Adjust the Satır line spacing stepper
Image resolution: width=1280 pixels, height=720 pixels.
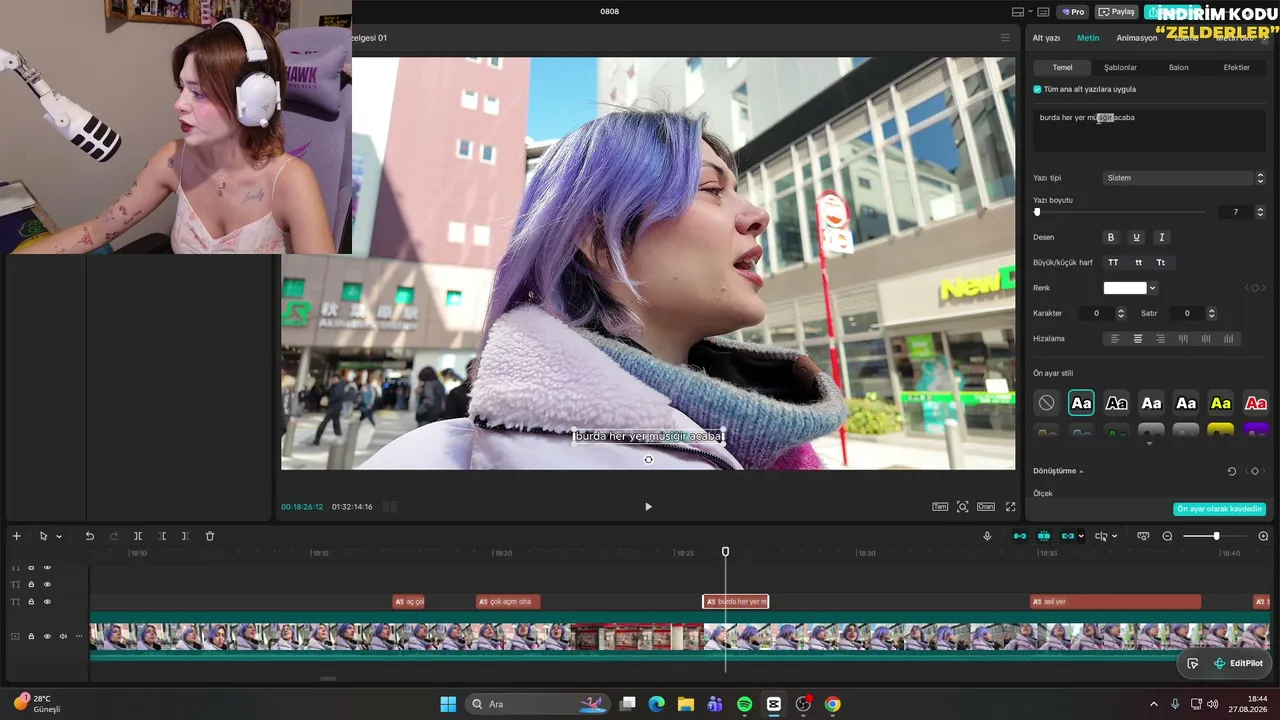pos(1211,313)
